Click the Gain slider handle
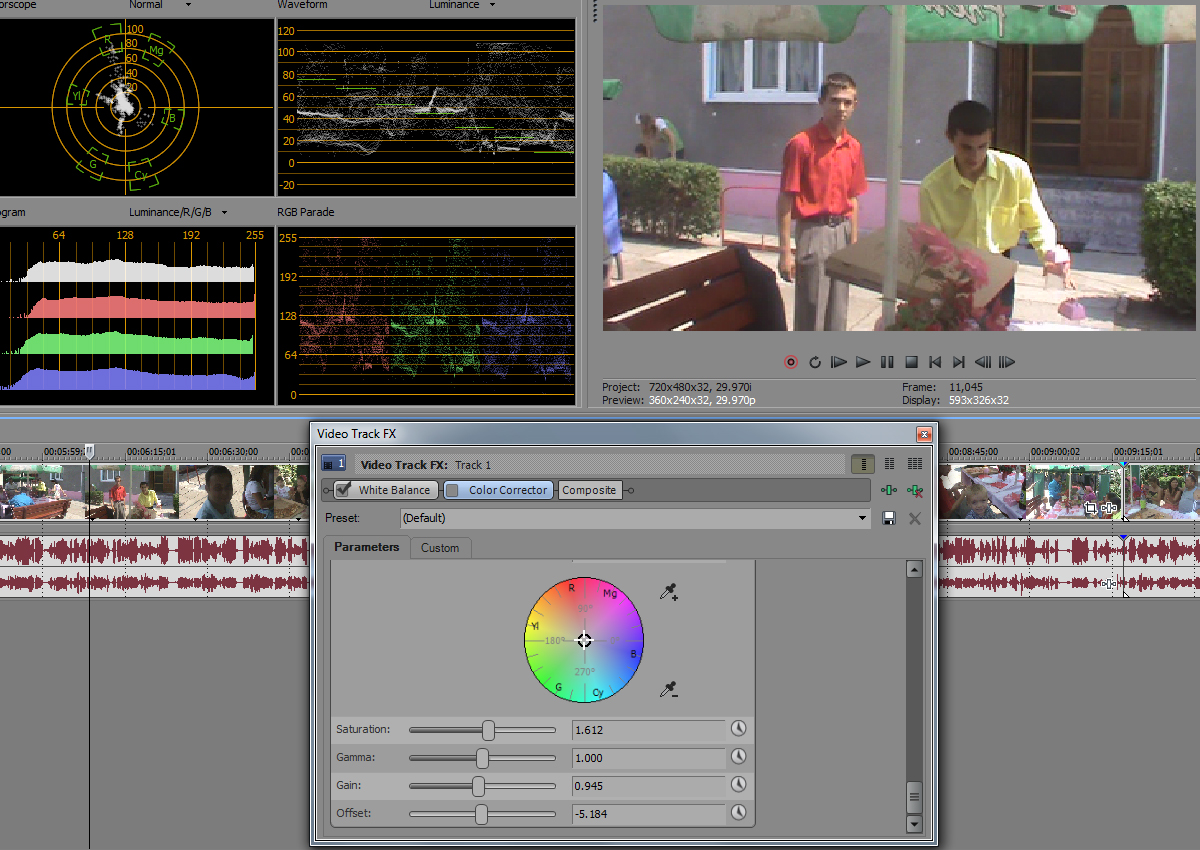 pos(478,786)
